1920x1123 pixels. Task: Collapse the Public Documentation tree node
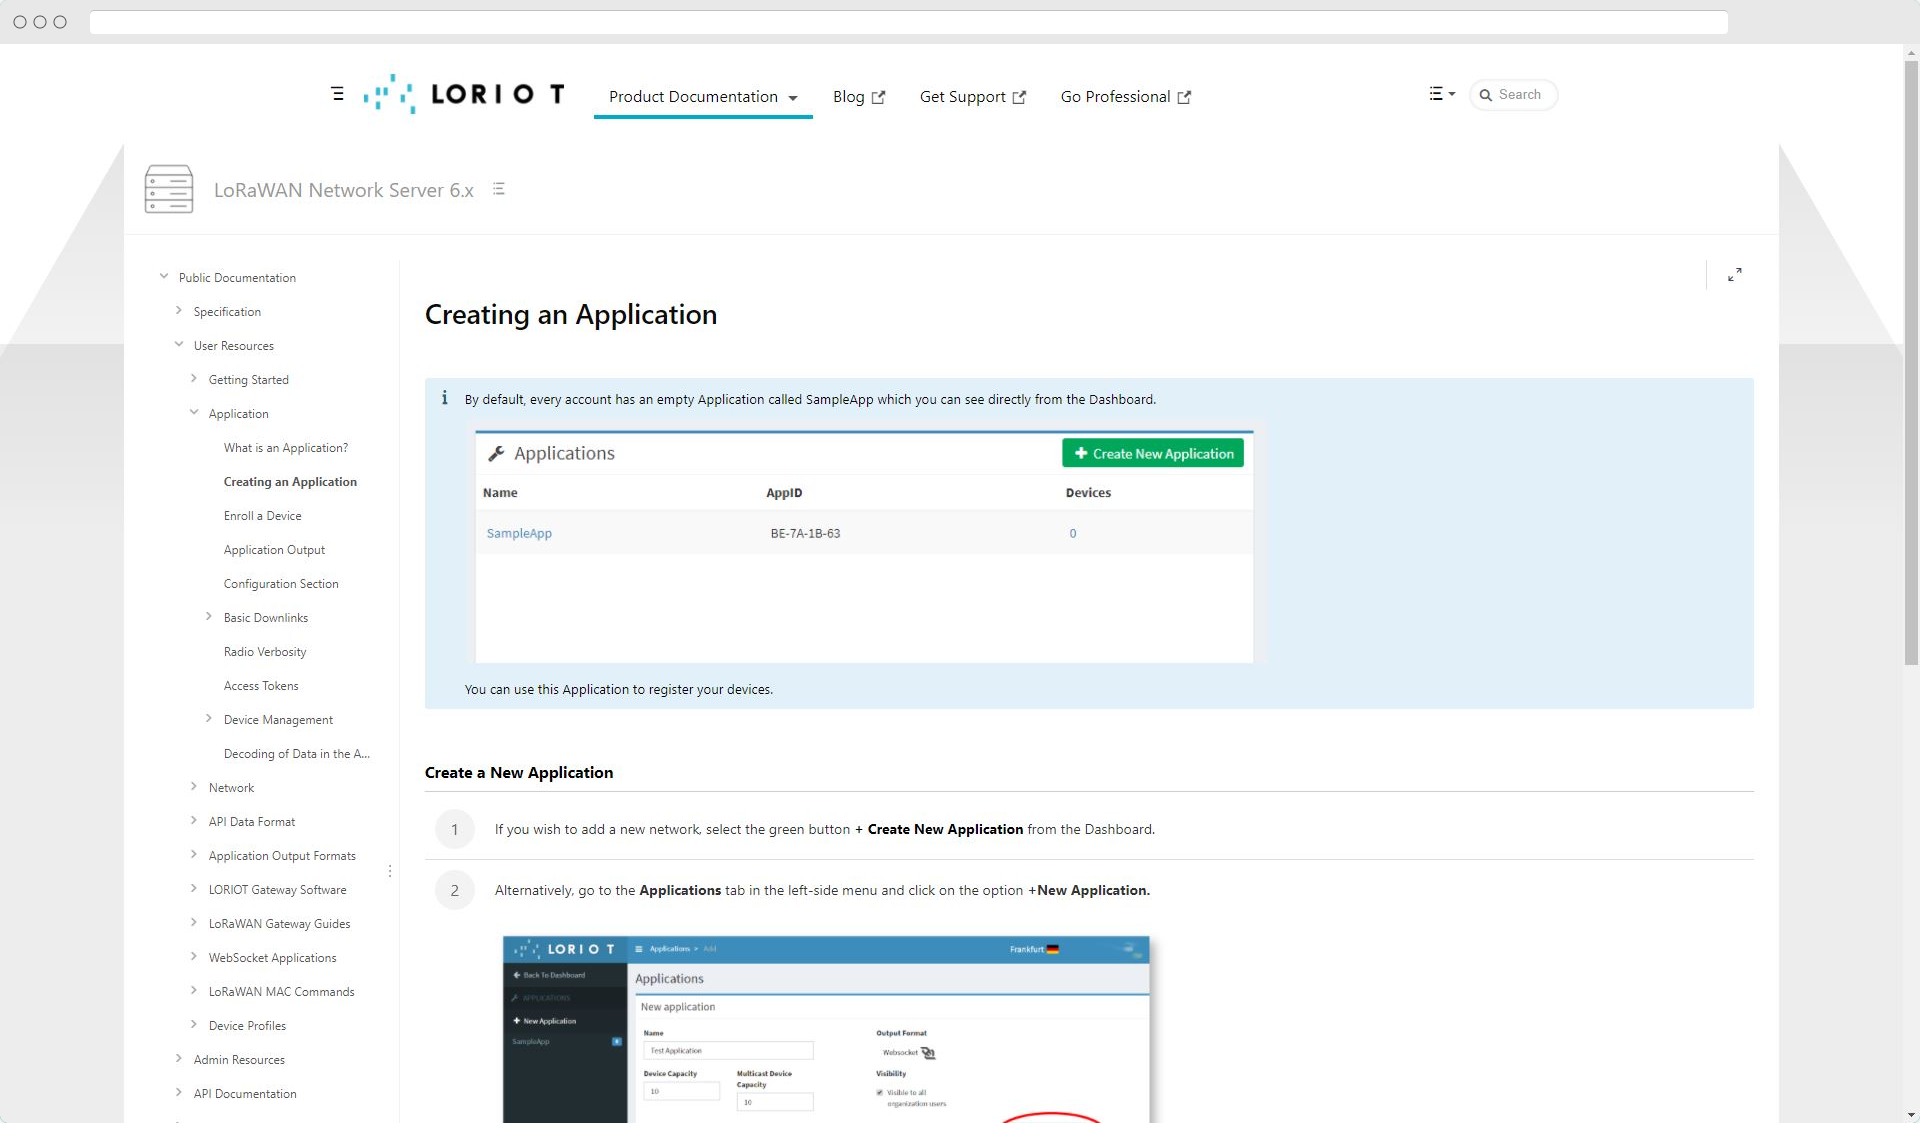point(164,277)
